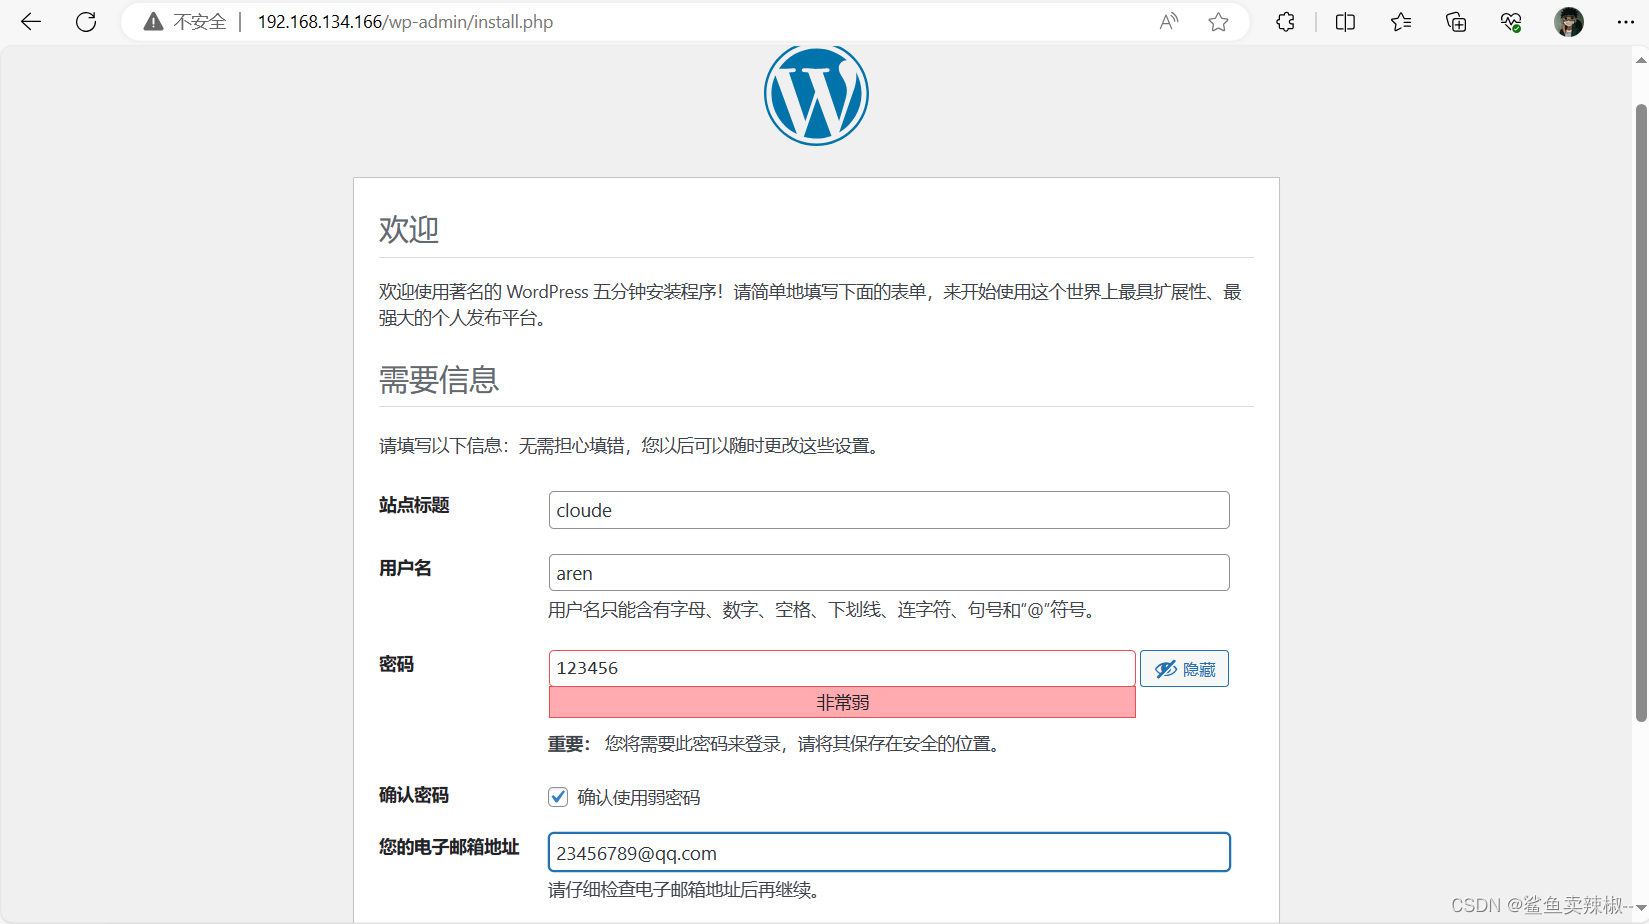Click the username rules hint text
The image size is (1649, 924).
pyautogui.click(x=824, y=609)
